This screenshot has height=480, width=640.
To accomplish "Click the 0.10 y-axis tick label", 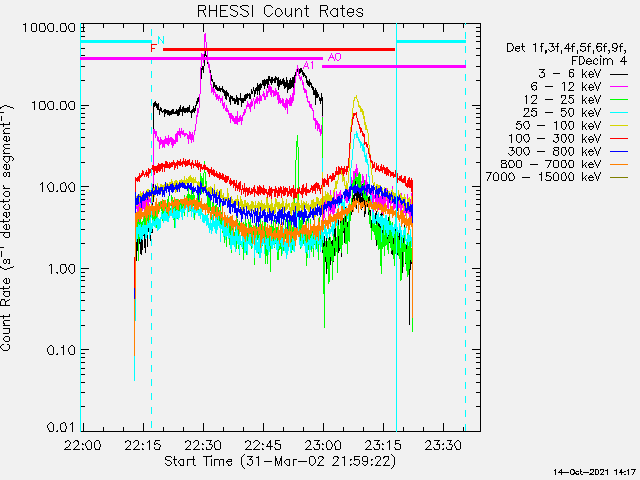I will click(x=62, y=350).
